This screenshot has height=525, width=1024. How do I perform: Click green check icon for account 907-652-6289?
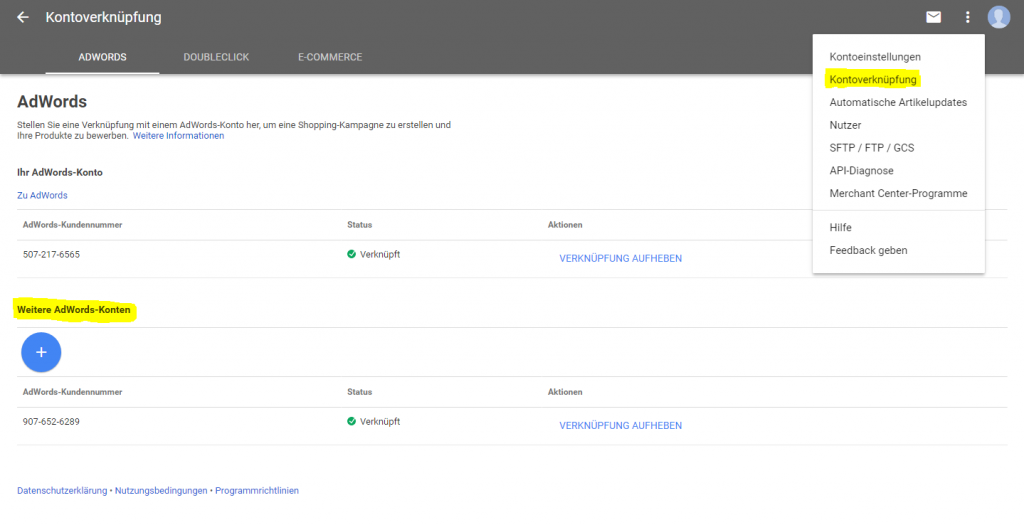click(x=351, y=421)
